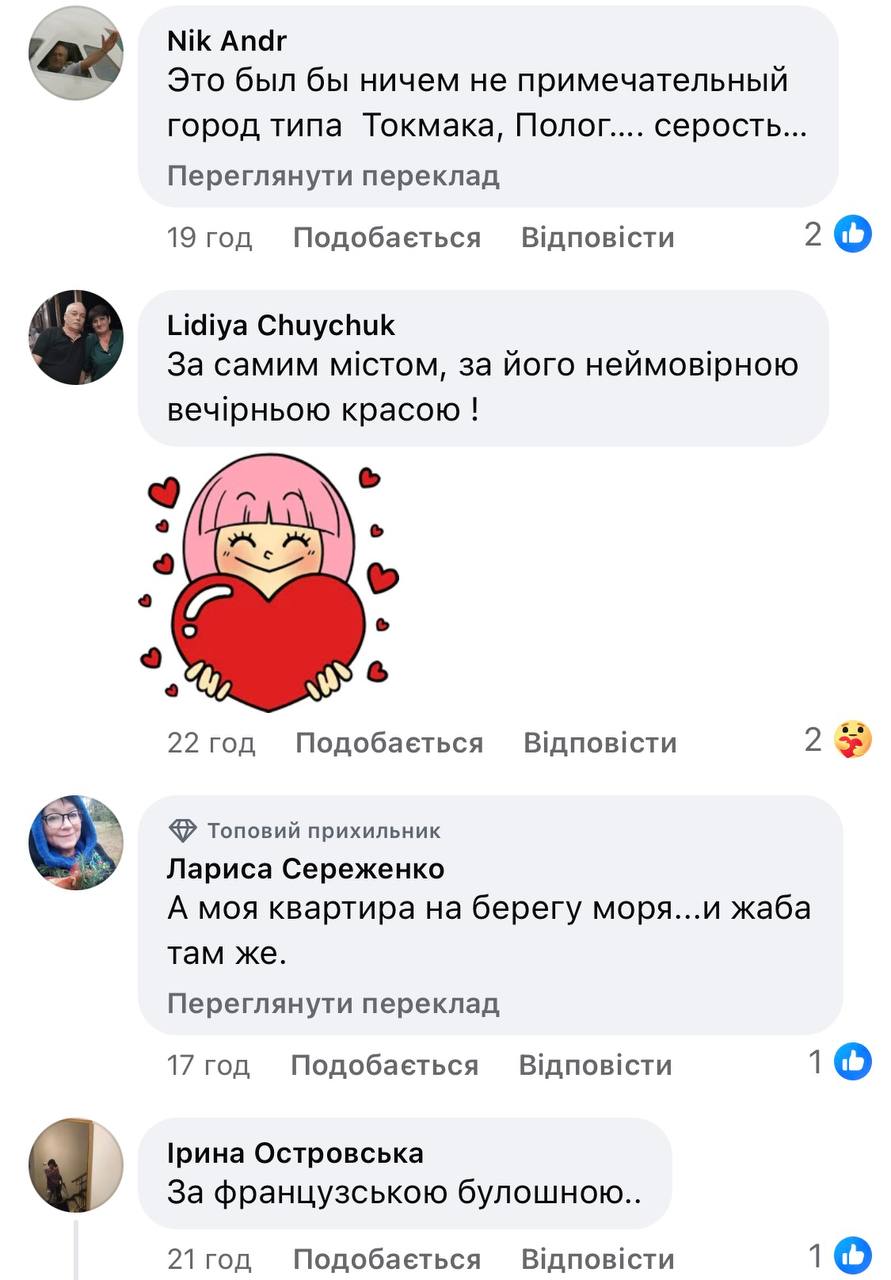Click the like reaction icon on Nik Andr's comment
Image resolution: width=891 pixels, height=1280 pixels.
tap(853, 234)
